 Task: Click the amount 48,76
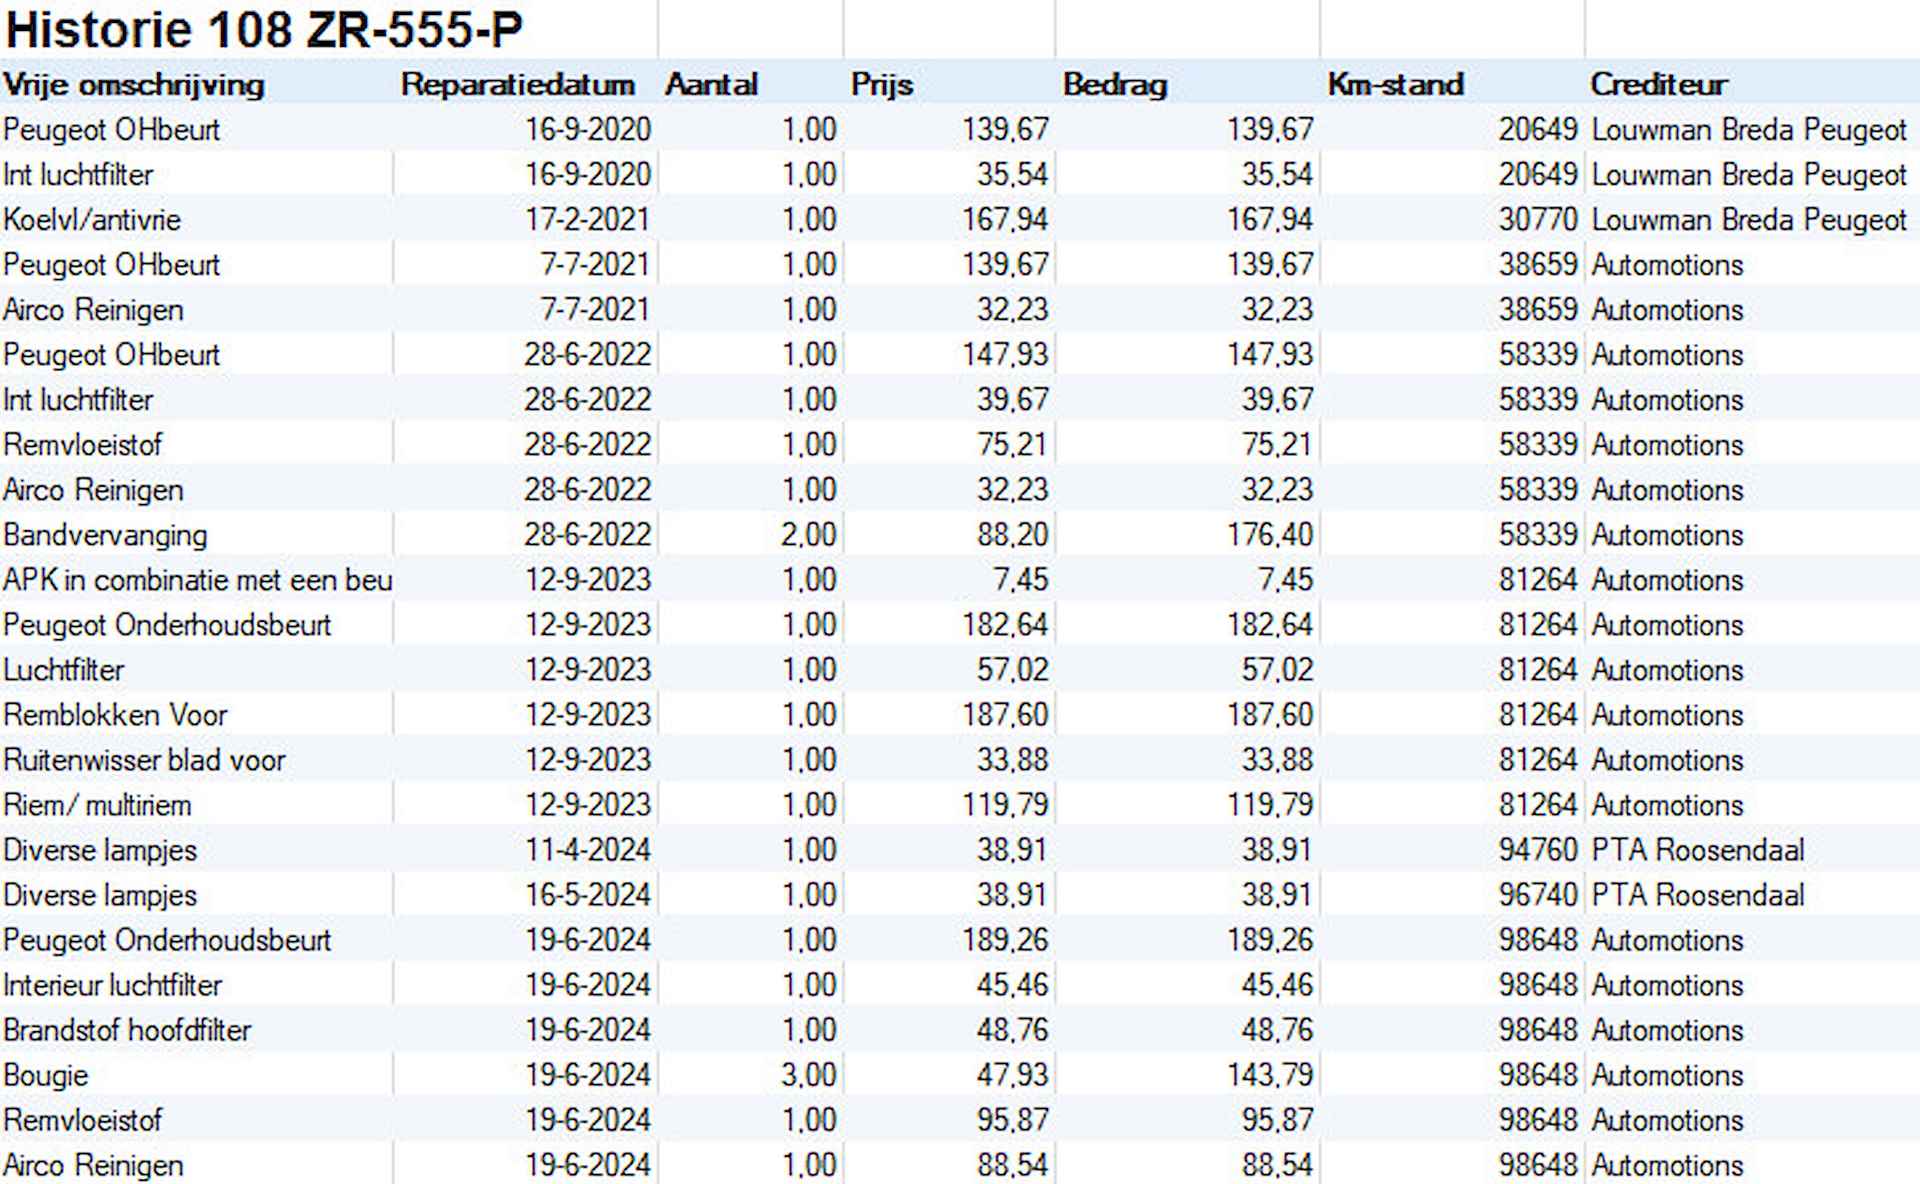coord(1277,1030)
